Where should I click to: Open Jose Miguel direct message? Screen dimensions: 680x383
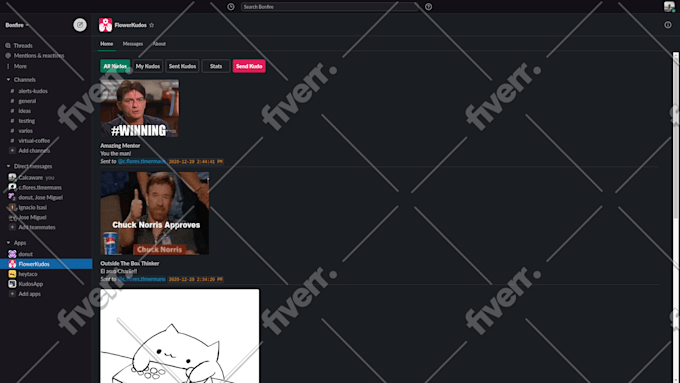pyautogui.click(x=32, y=217)
